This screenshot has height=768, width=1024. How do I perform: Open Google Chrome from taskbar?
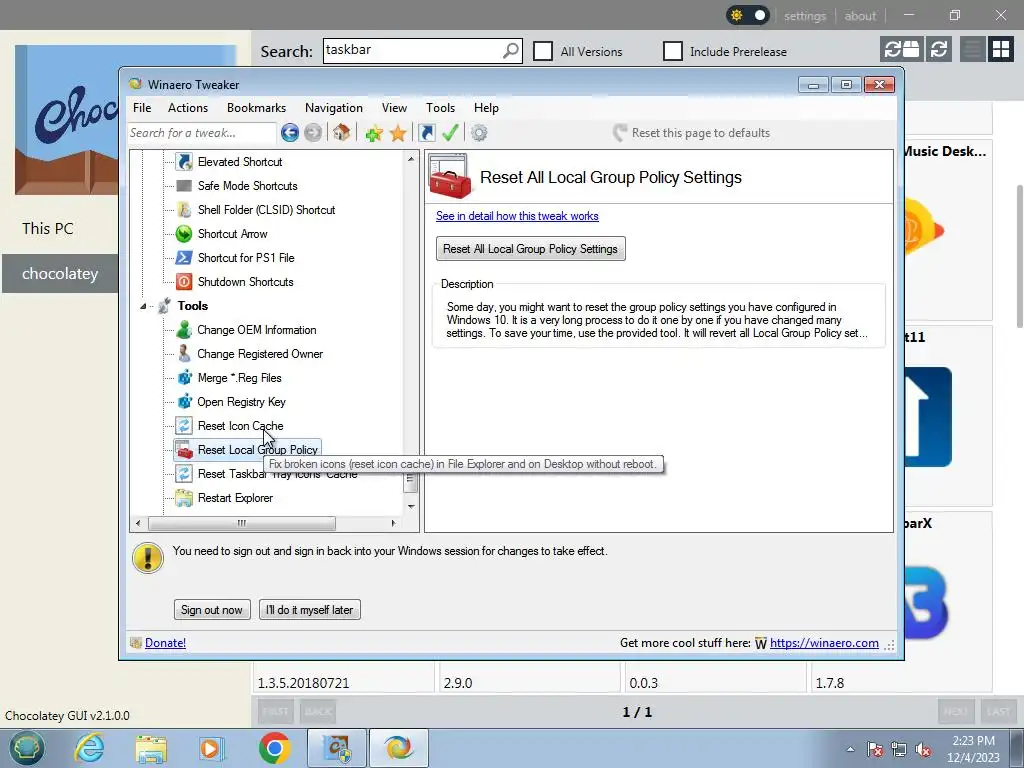point(274,748)
